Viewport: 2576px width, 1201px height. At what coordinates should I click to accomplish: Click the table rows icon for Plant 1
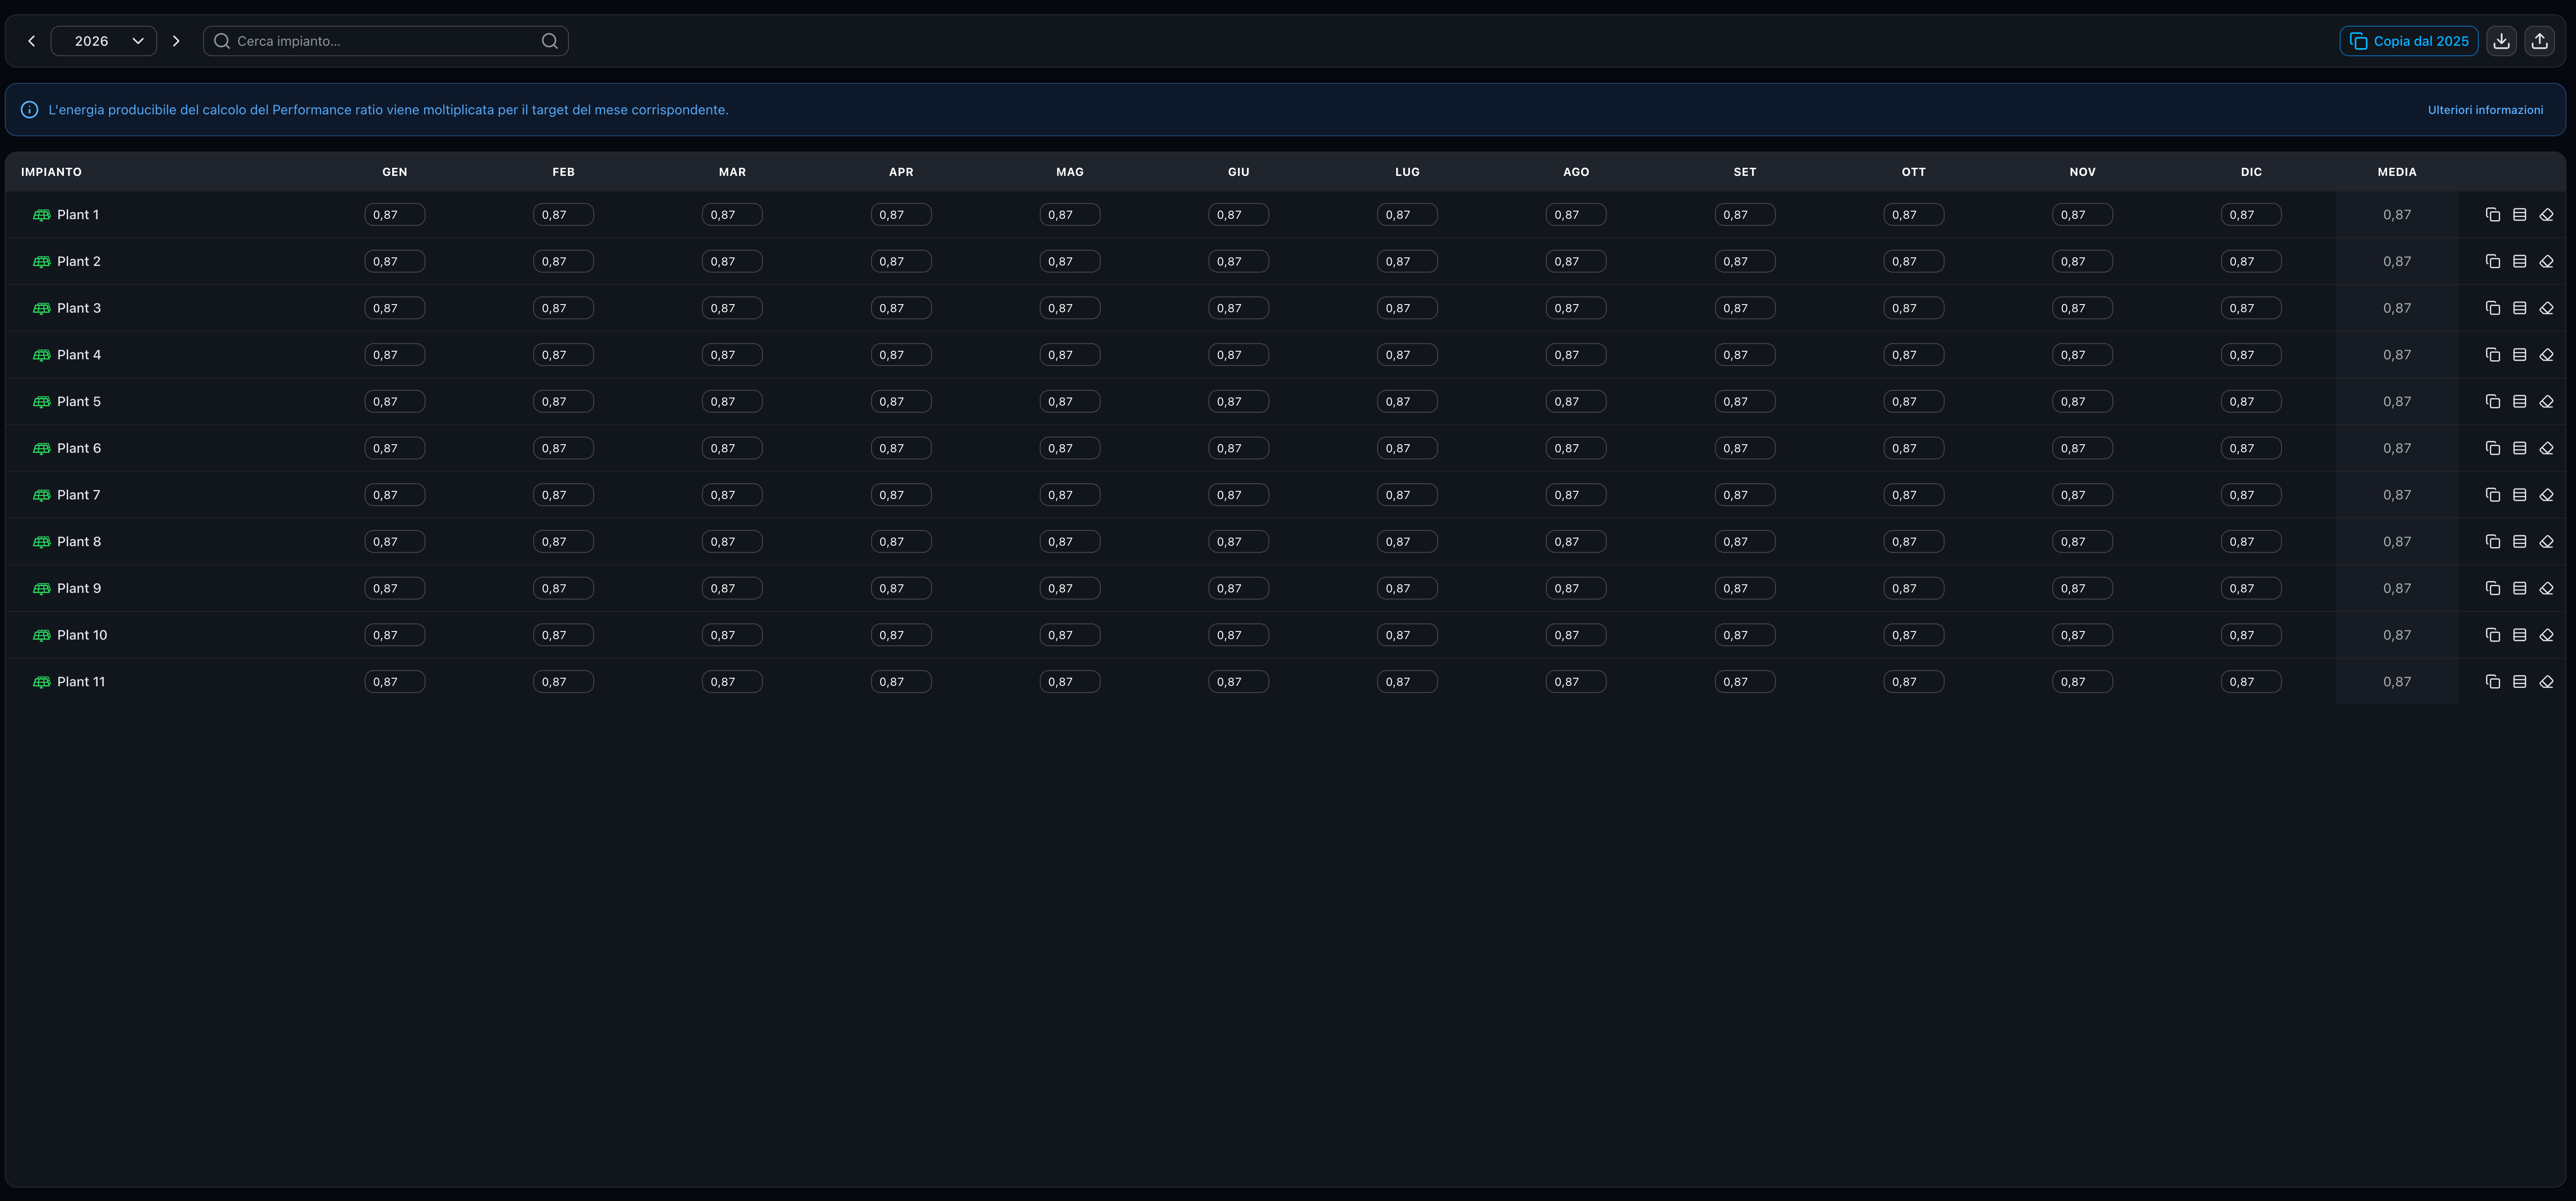2519,215
